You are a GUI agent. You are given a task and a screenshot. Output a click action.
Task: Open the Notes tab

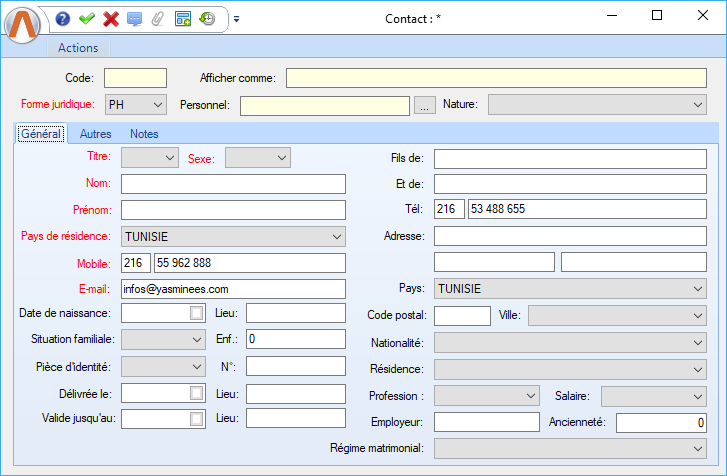144,134
